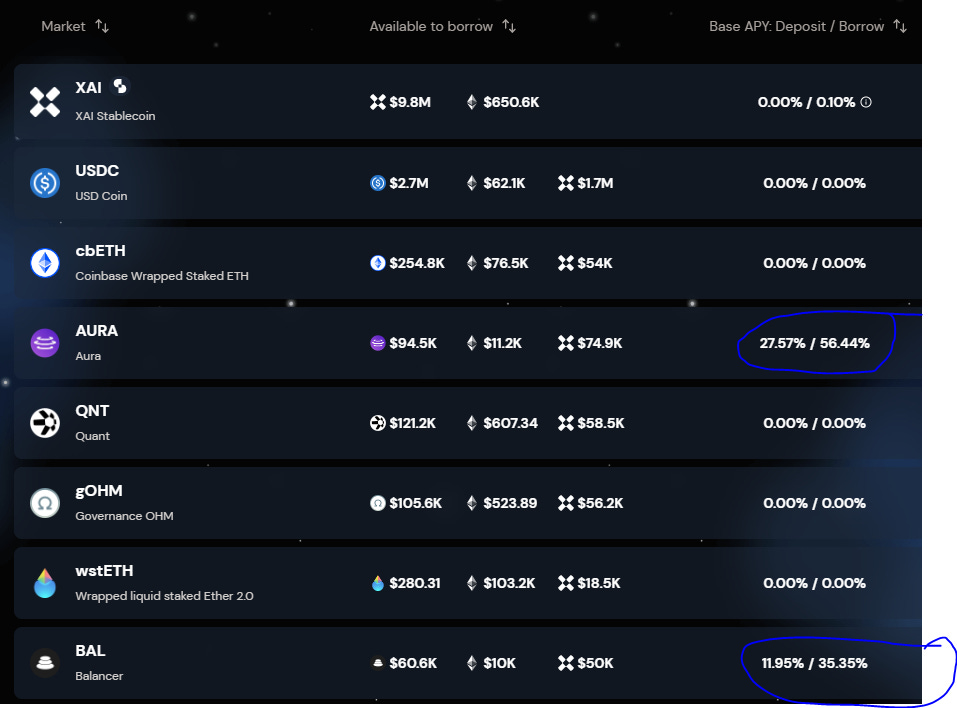Sort by Available to borrow arrows
The image size is (957, 708).
[509, 26]
